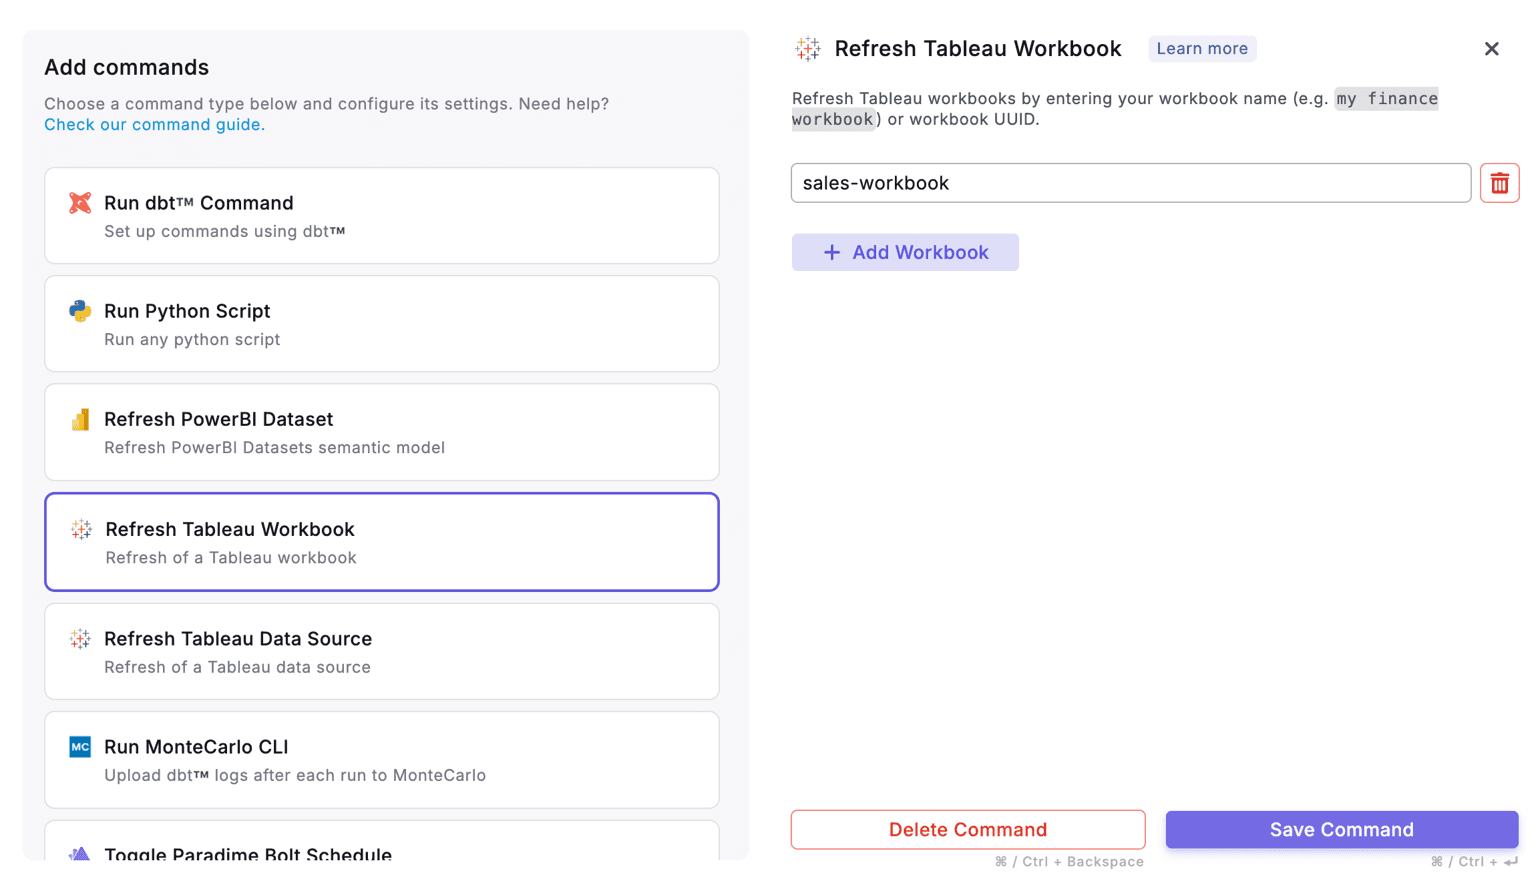Image resolution: width=1536 pixels, height=889 pixels.
Task: Close the Refresh Tableau Workbook panel
Action: pyautogui.click(x=1491, y=48)
